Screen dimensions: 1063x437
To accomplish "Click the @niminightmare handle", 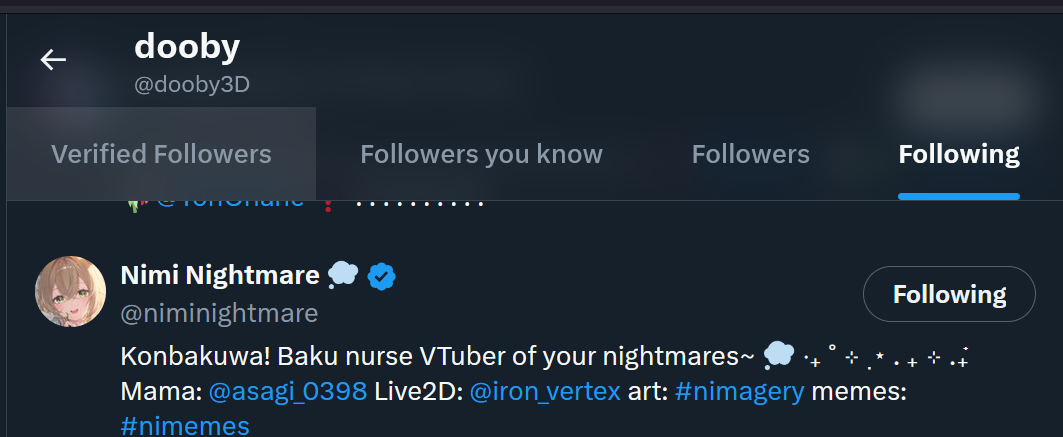I will (x=219, y=313).
